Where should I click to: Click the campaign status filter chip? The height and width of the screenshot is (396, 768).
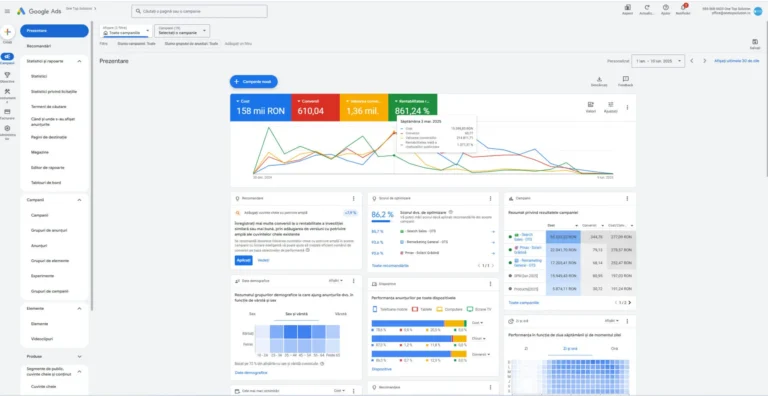coord(136,44)
